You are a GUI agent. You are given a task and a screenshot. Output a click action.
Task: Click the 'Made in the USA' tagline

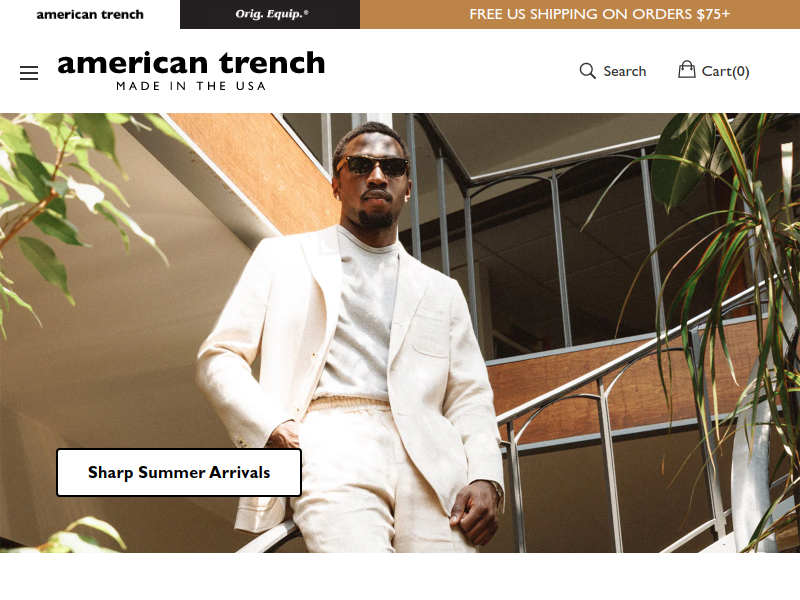[191, 86]
